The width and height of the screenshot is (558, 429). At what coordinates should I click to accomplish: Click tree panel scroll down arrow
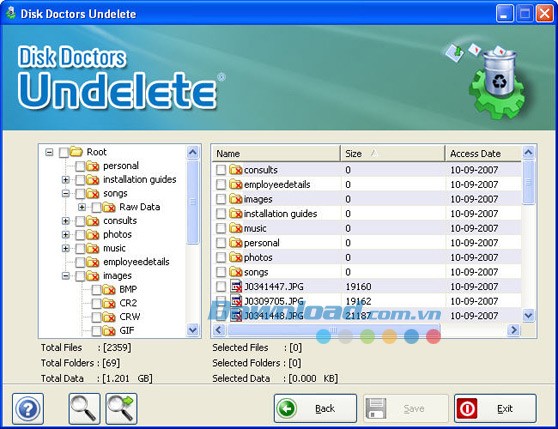193,330
